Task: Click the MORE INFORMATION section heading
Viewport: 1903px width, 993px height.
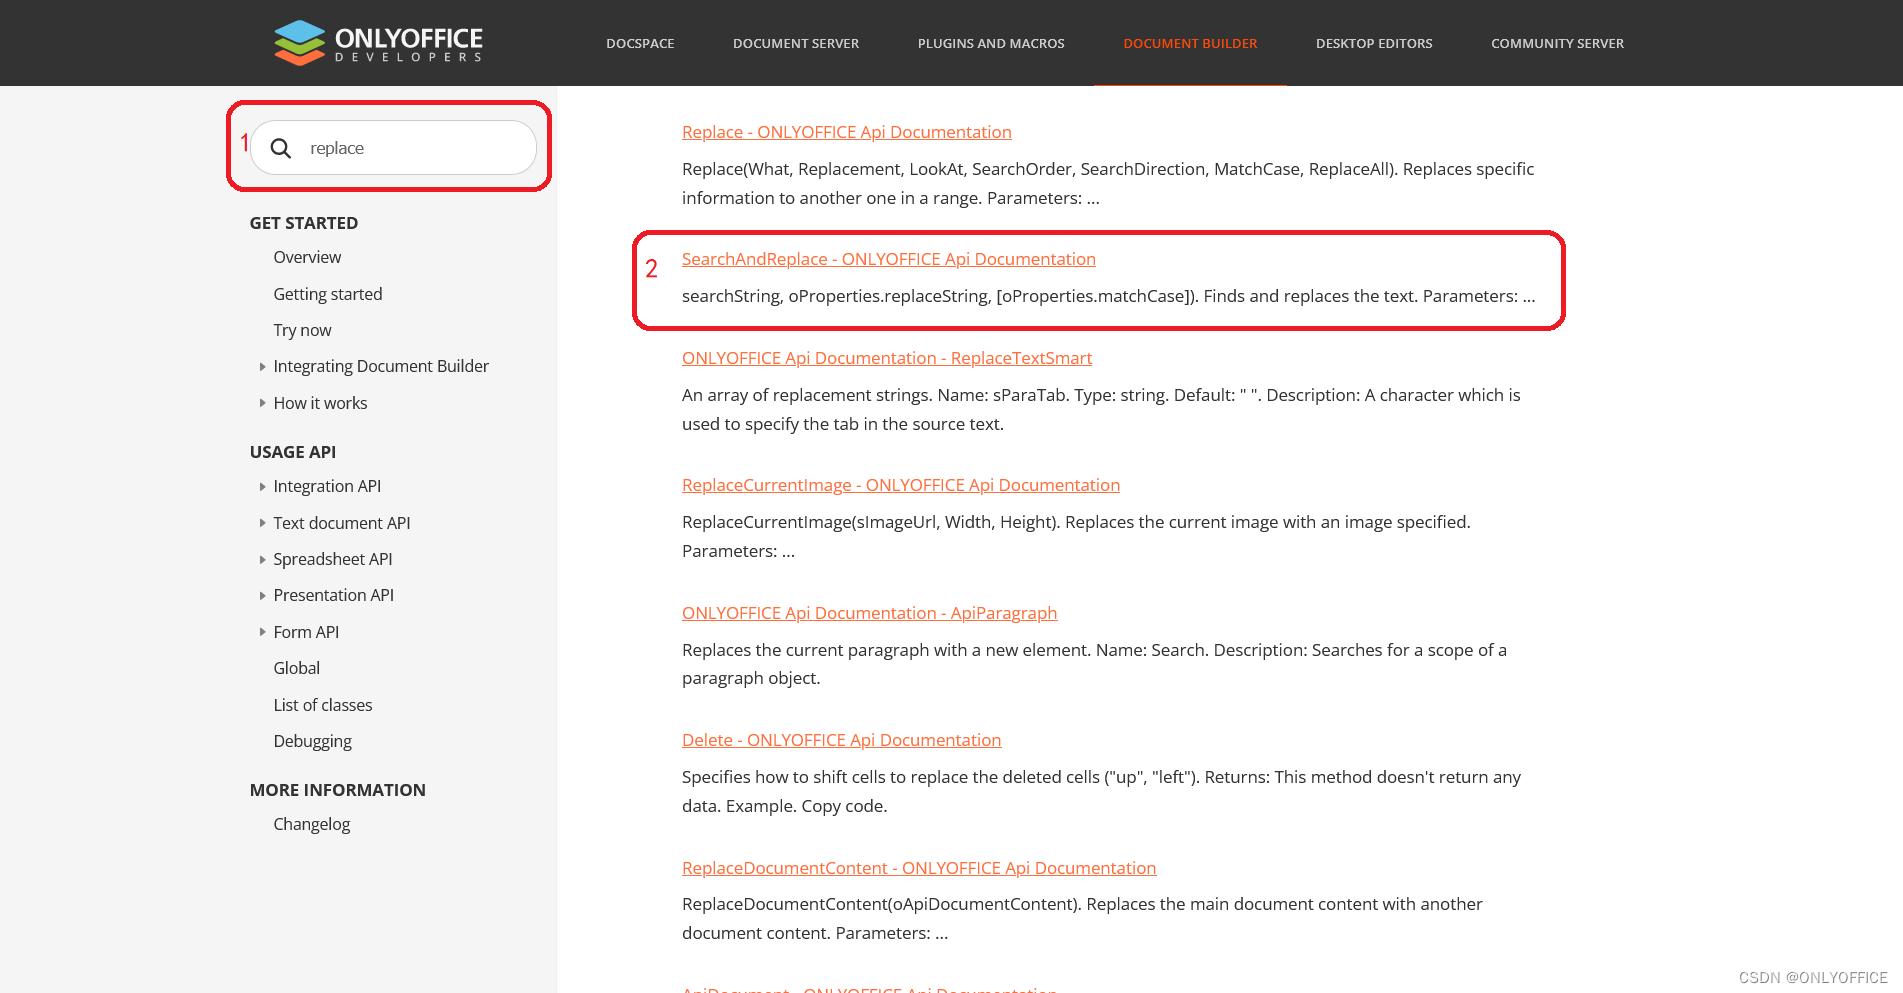Action: tap(338, 790)
